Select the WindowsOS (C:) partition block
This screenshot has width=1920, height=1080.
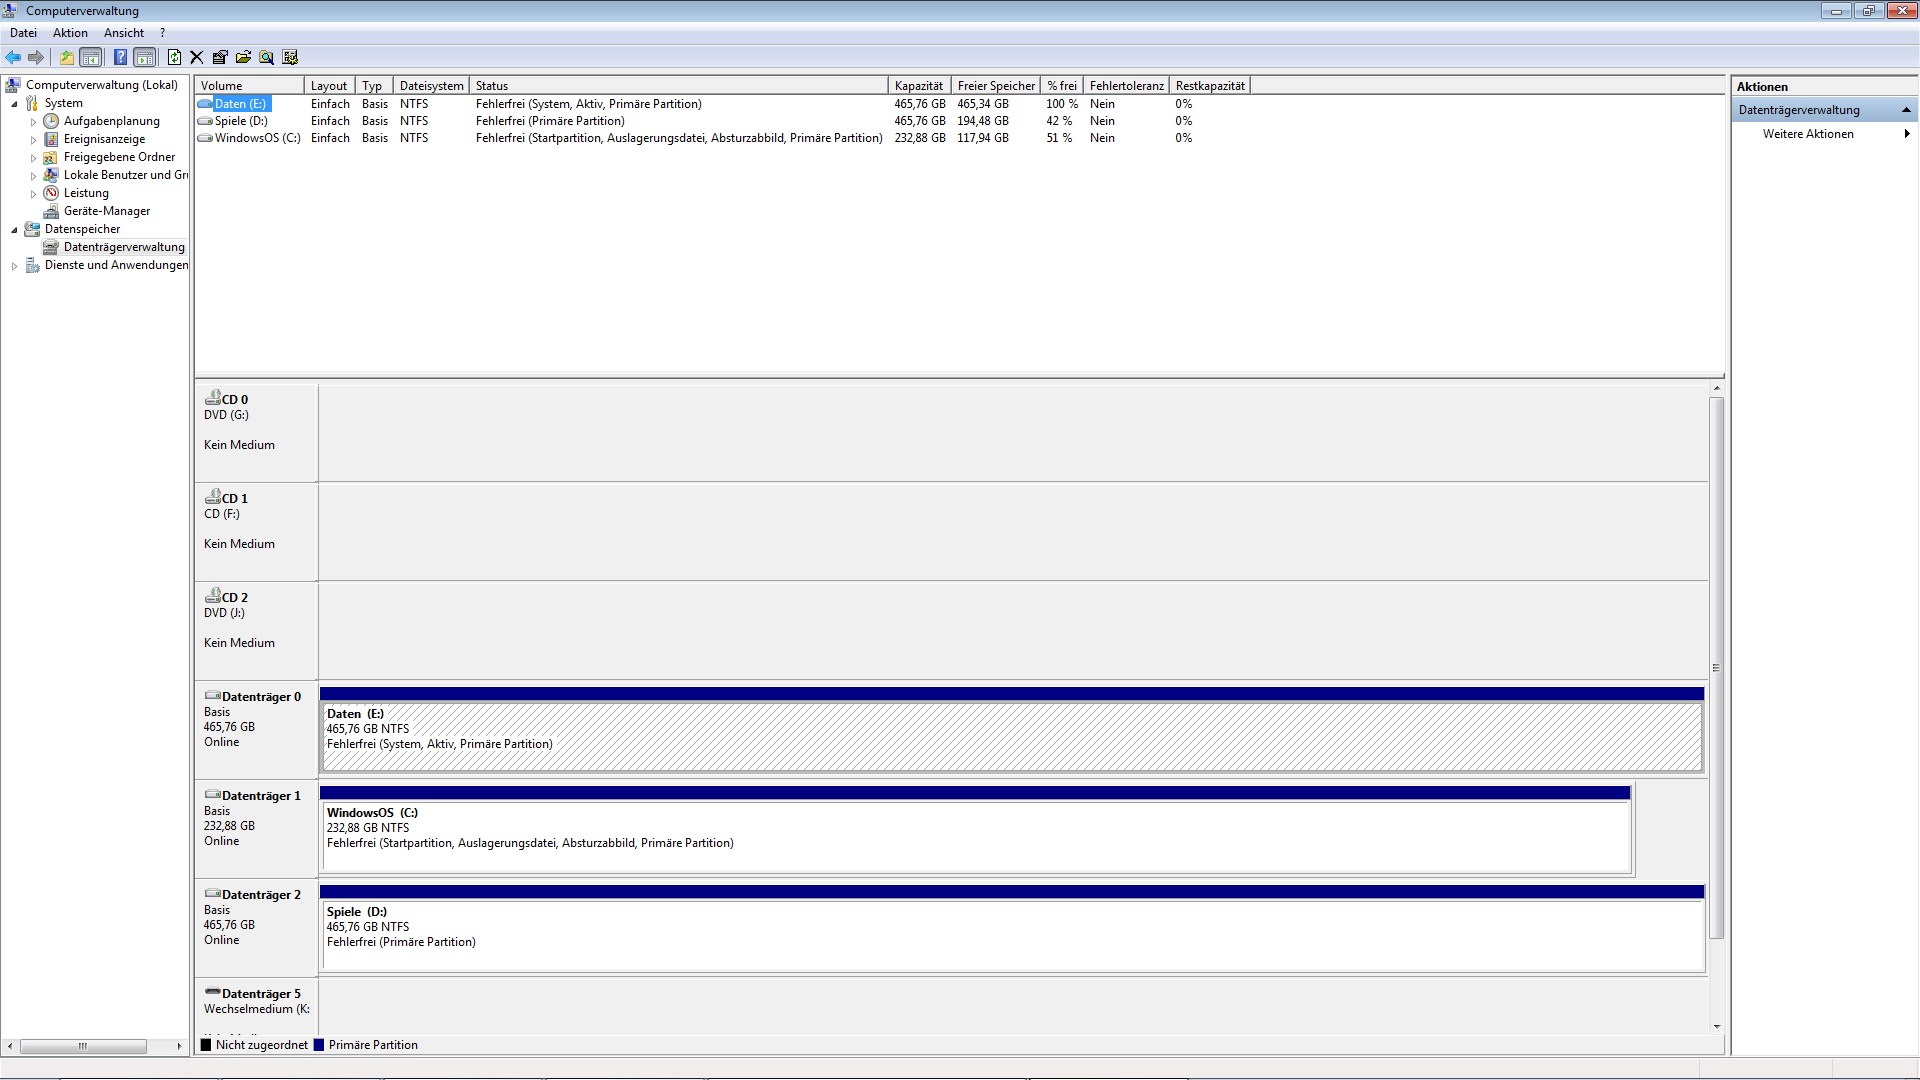pyautogui.click(x=975, y=836)
